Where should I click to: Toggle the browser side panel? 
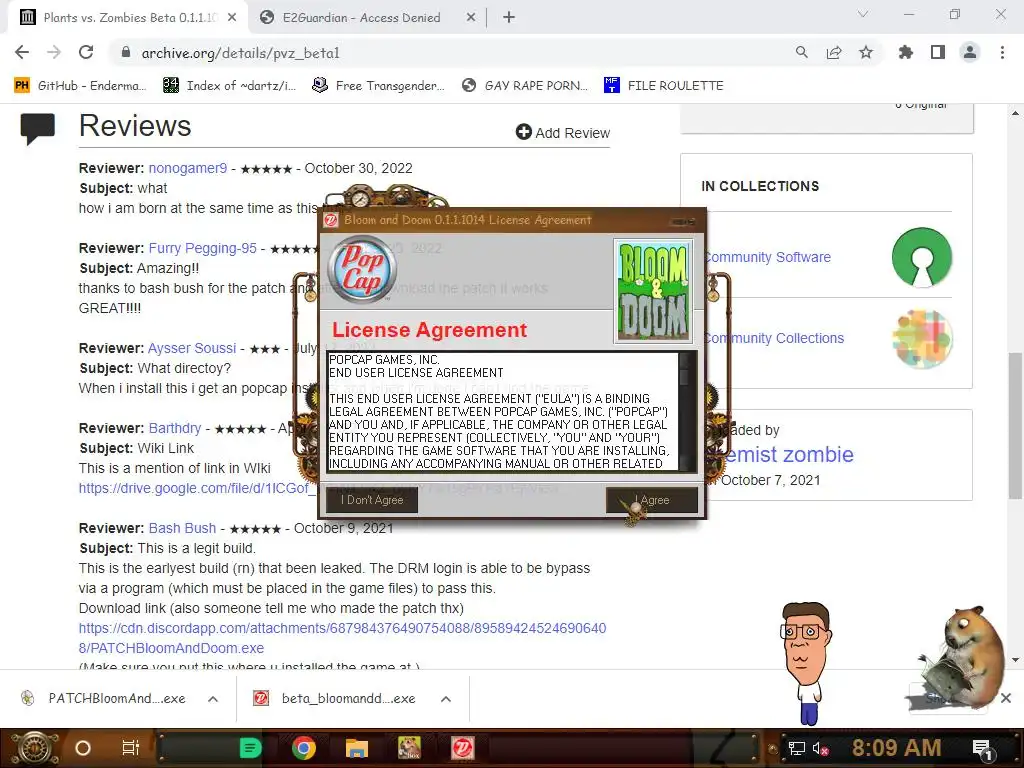coord(938,52)
